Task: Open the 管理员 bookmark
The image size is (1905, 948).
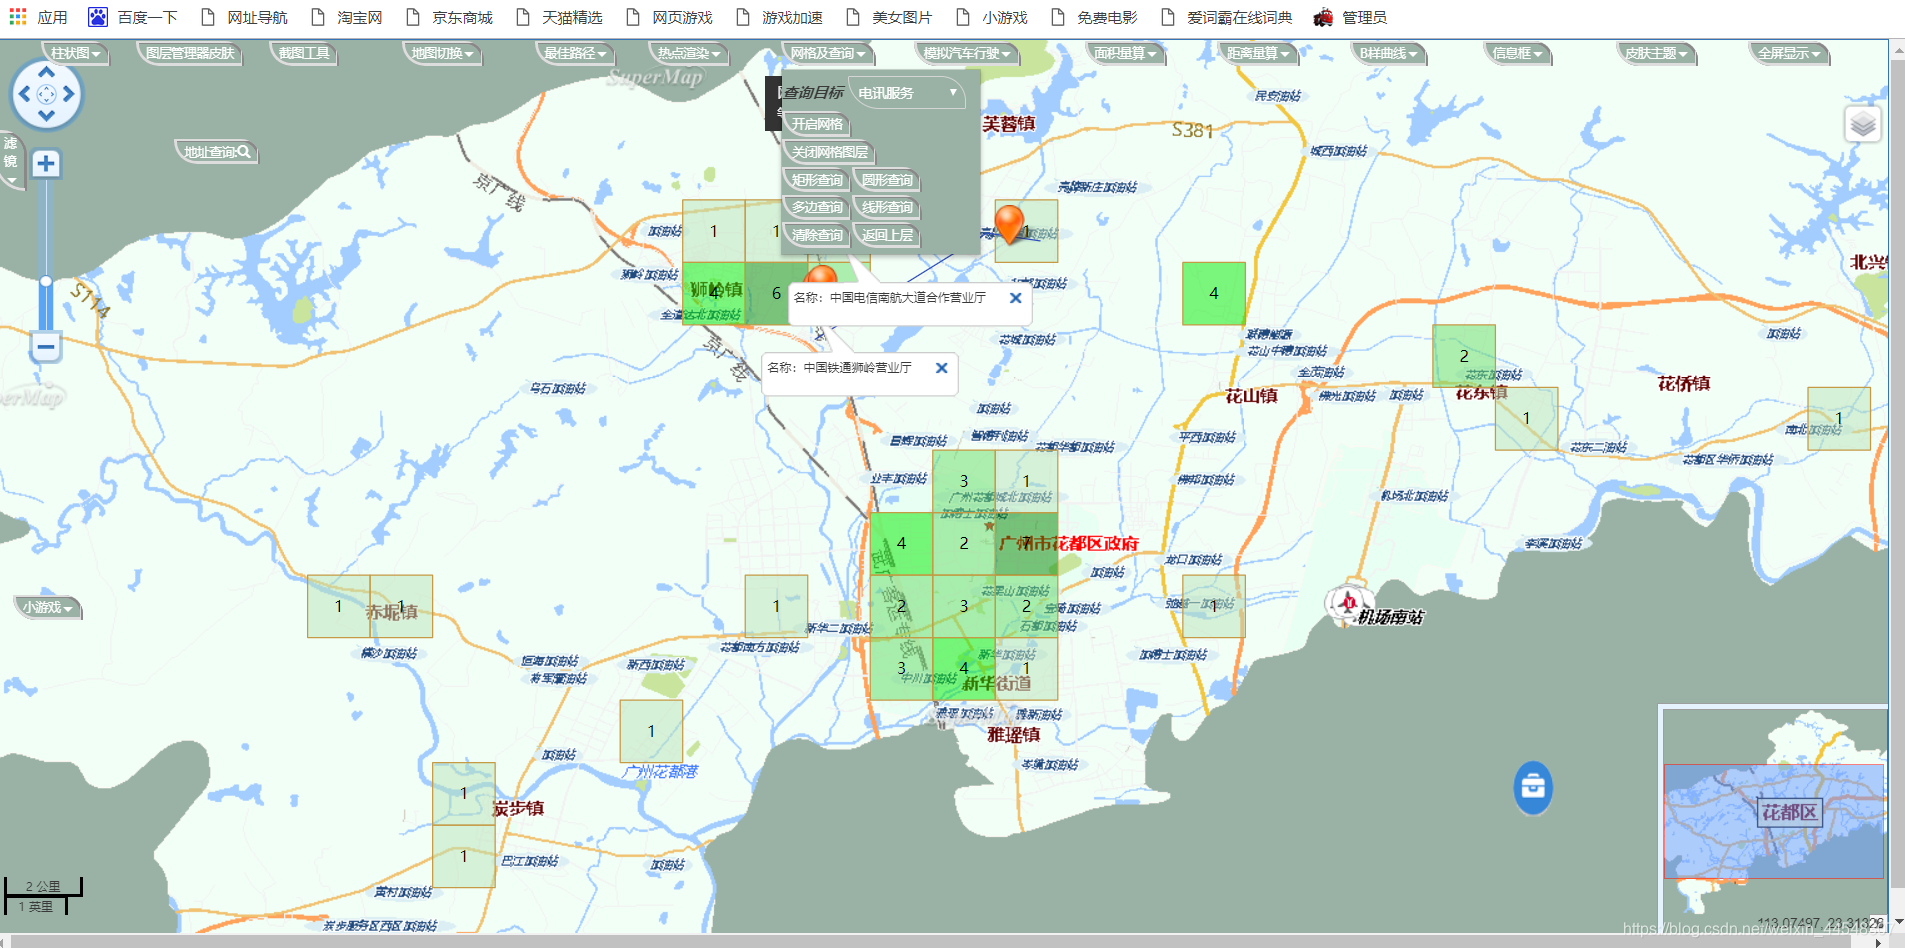Action: click(x=1350, y=17)
